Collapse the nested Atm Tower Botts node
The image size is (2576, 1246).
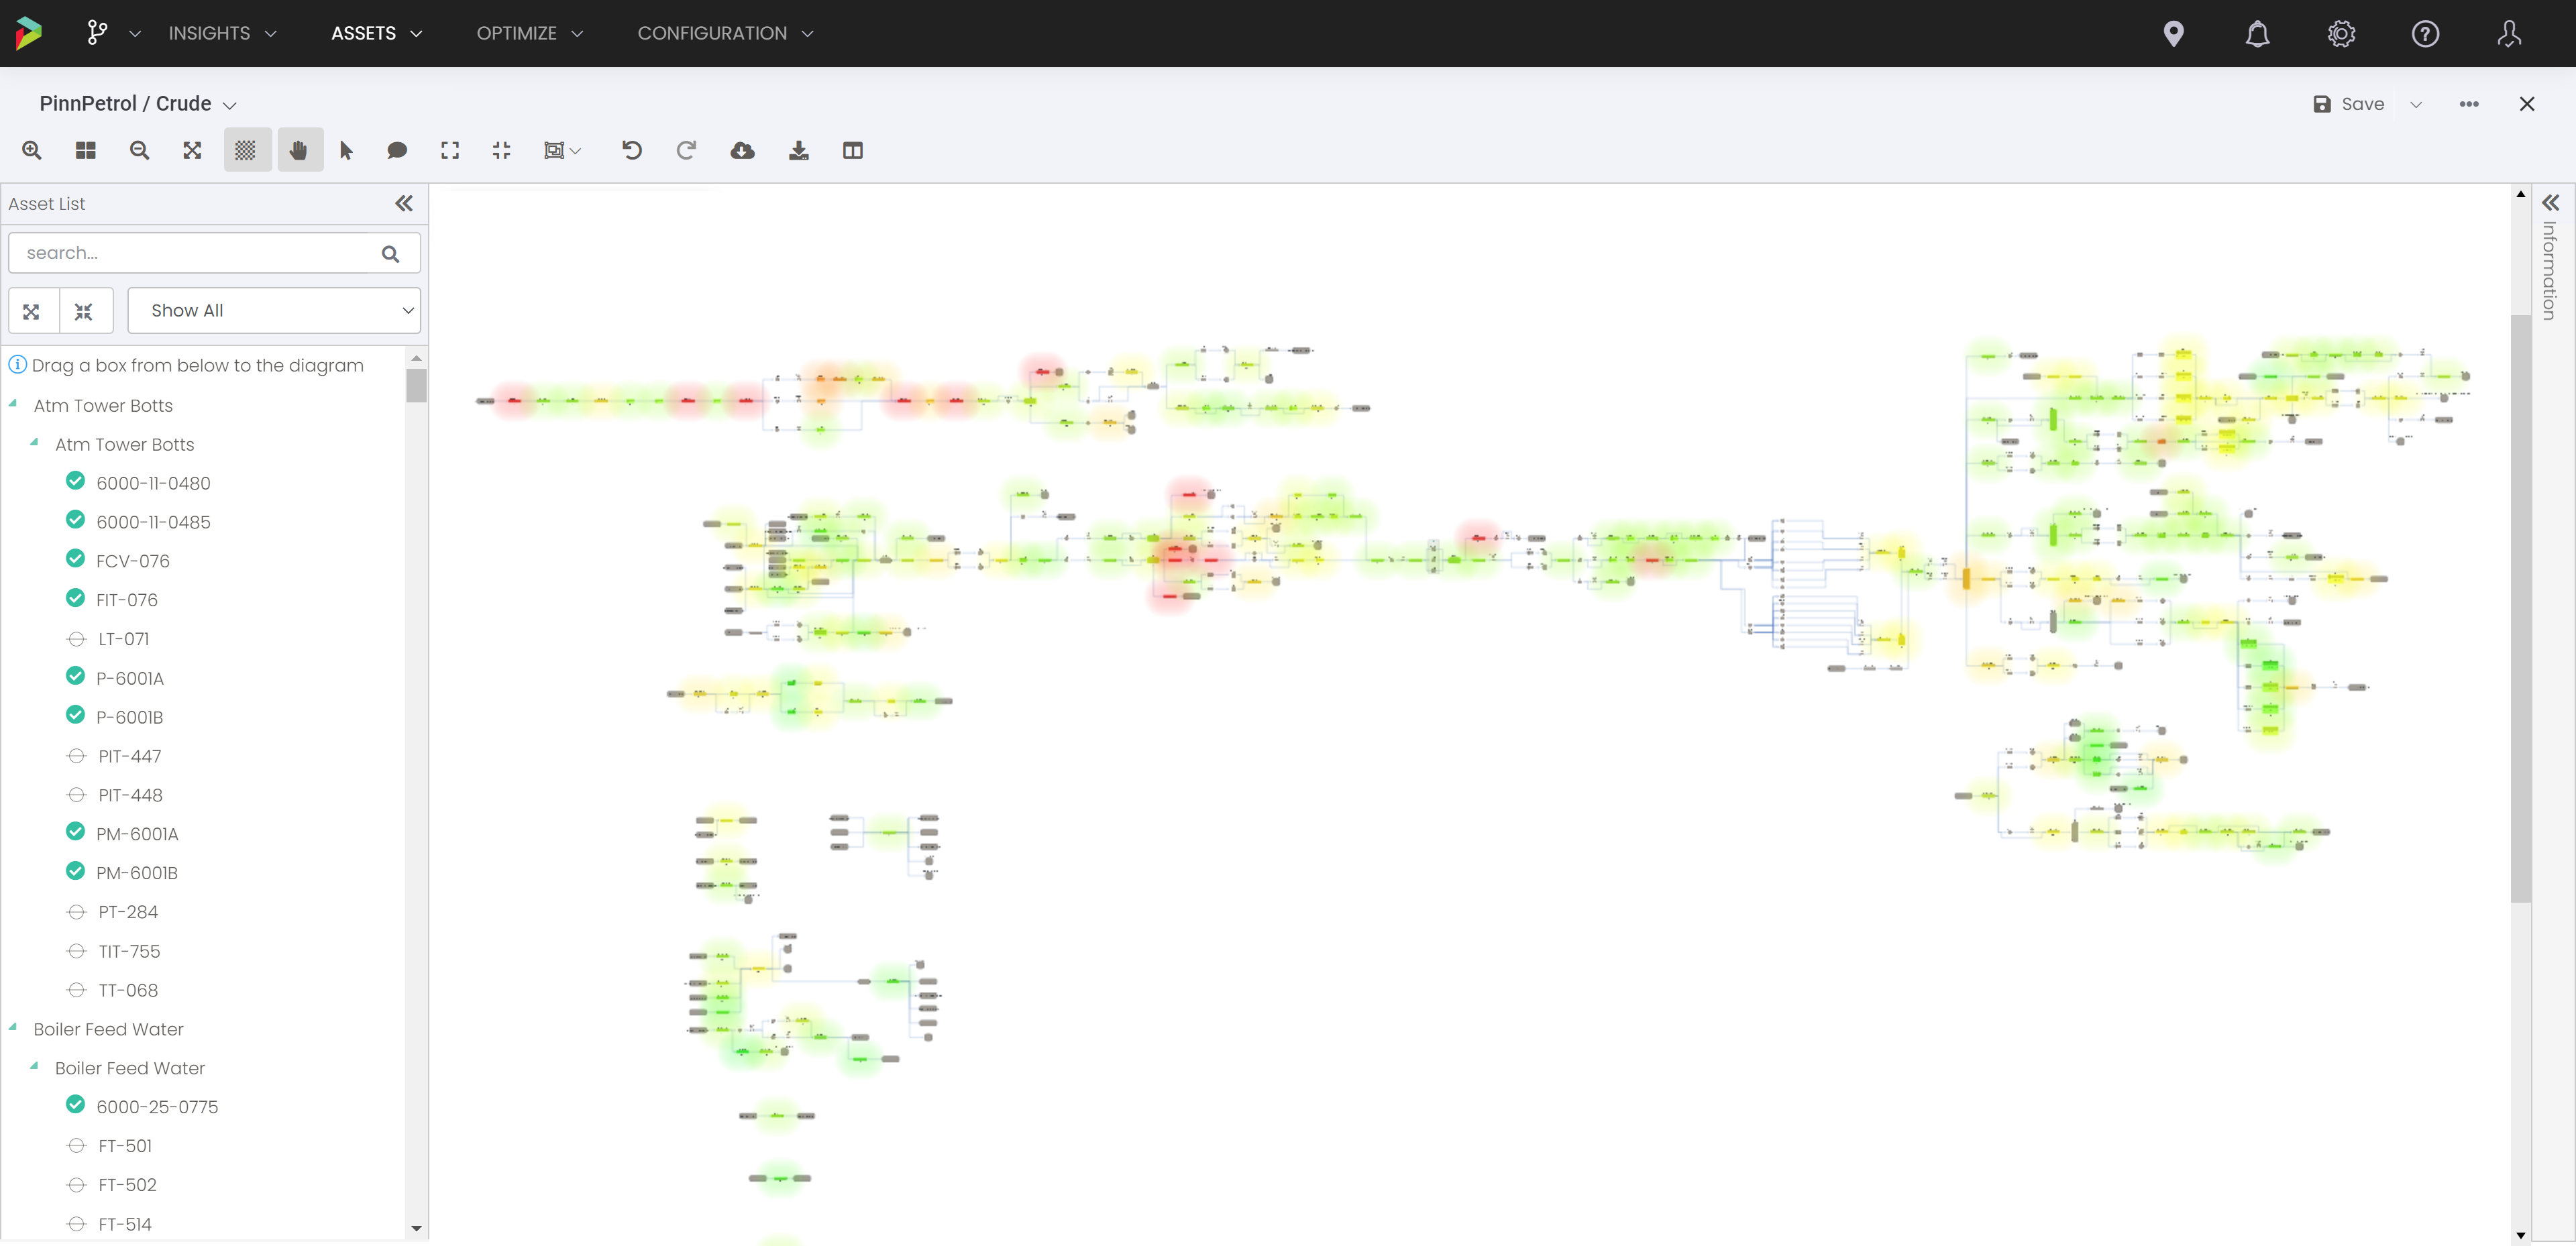coord(35,443)
